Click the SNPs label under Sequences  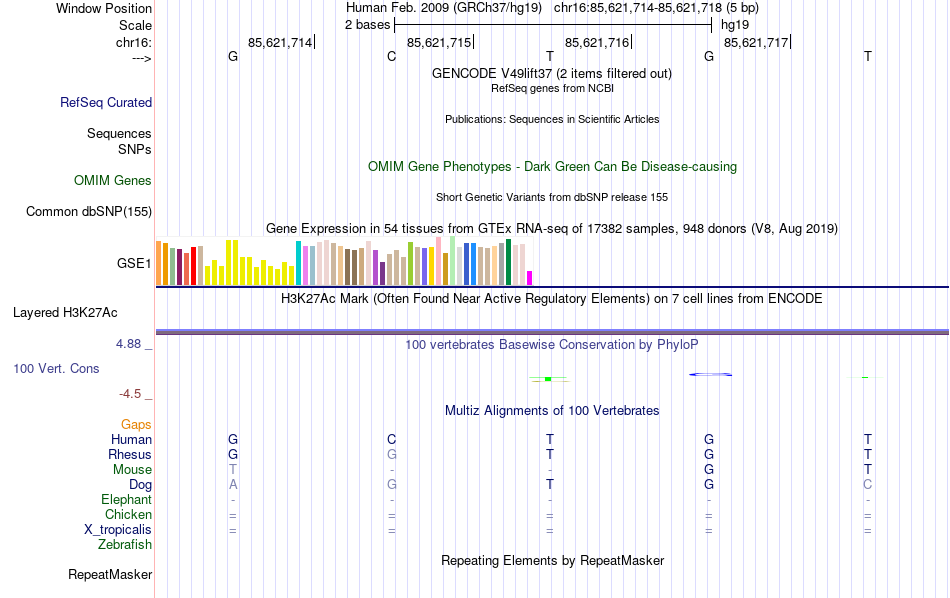(x=135, y=149)
